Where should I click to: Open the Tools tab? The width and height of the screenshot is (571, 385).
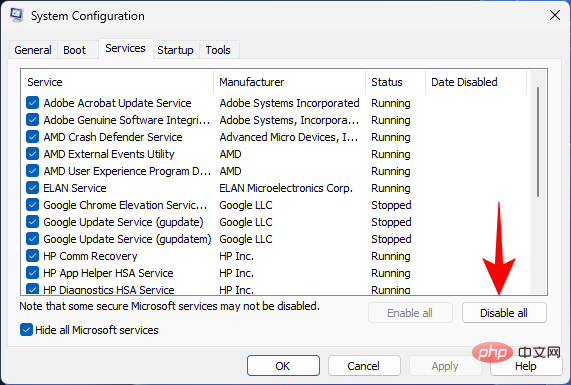[x=218, y=50]
